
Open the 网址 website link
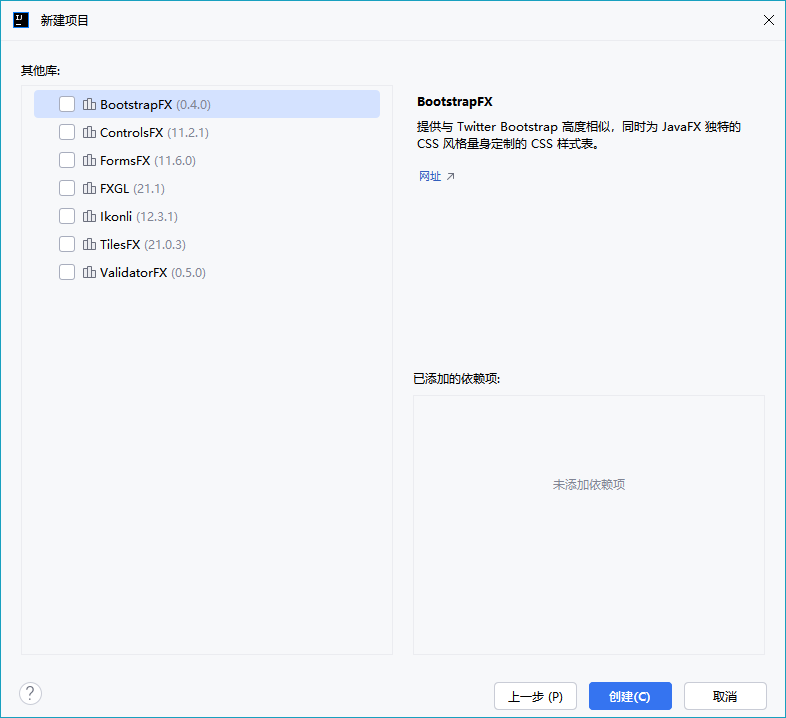430,176
